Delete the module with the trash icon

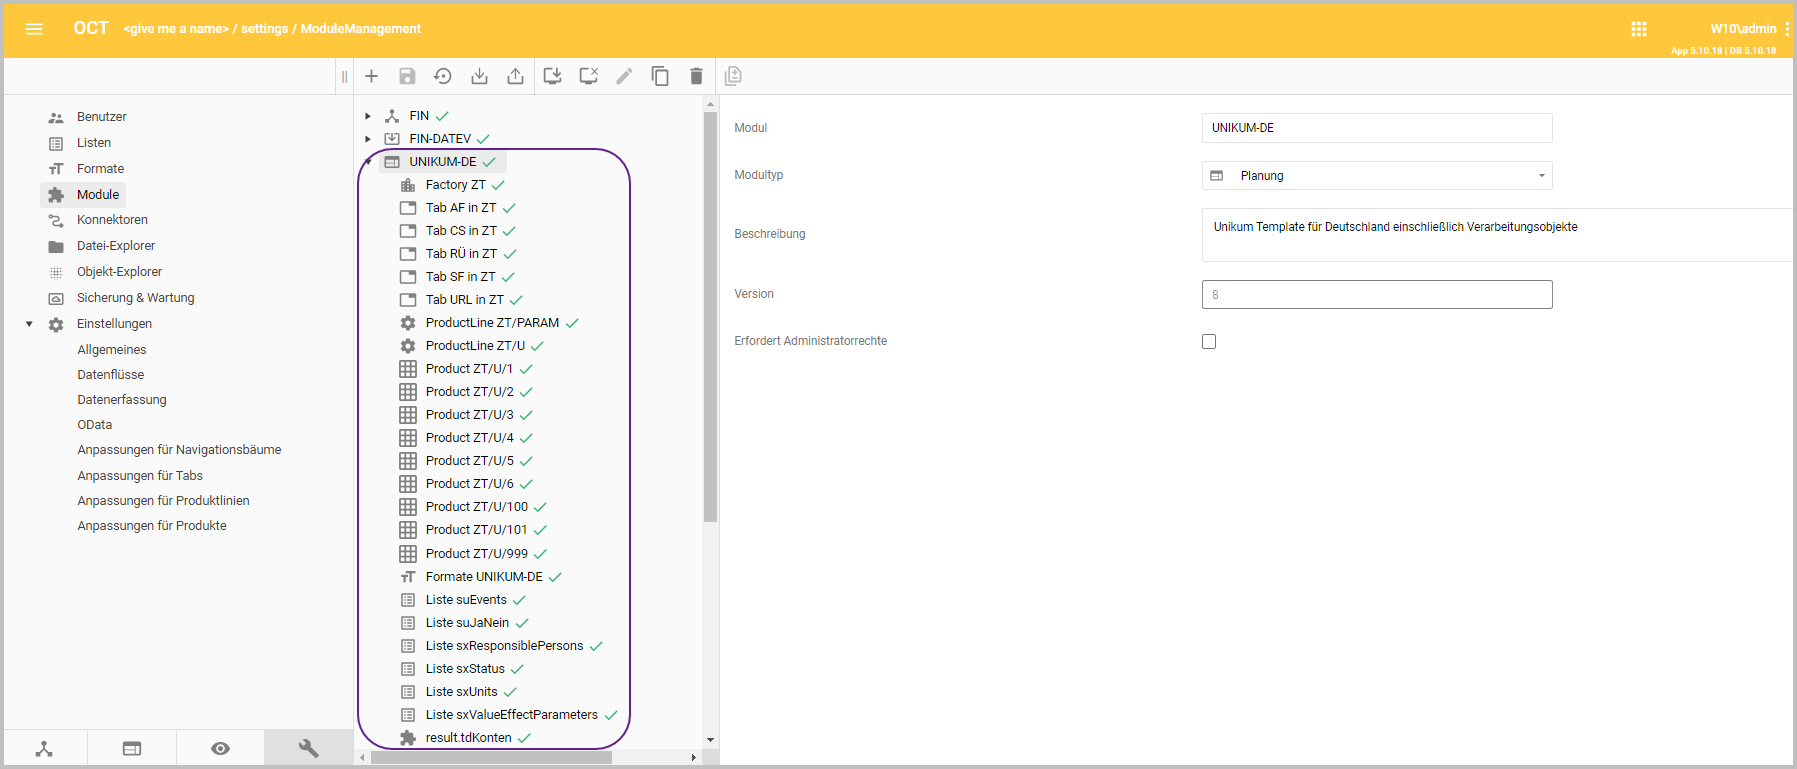click(x=696, y=76)
